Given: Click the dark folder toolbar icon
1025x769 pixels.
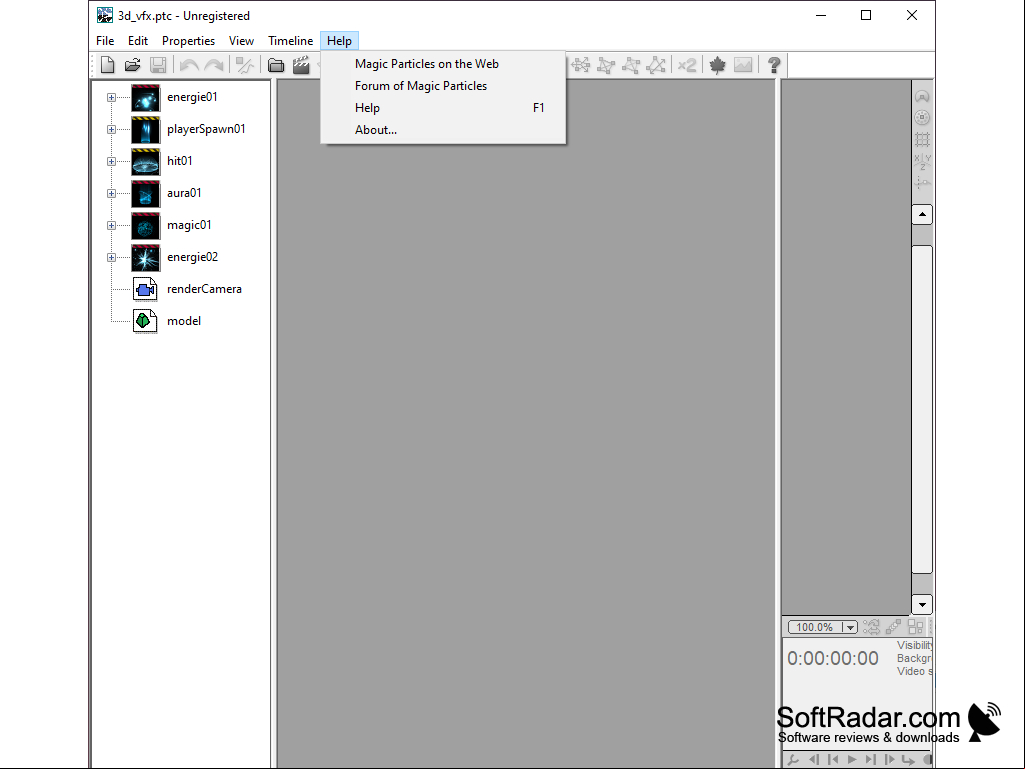Looking at the screenshot, I should click(x=276, y=65).
